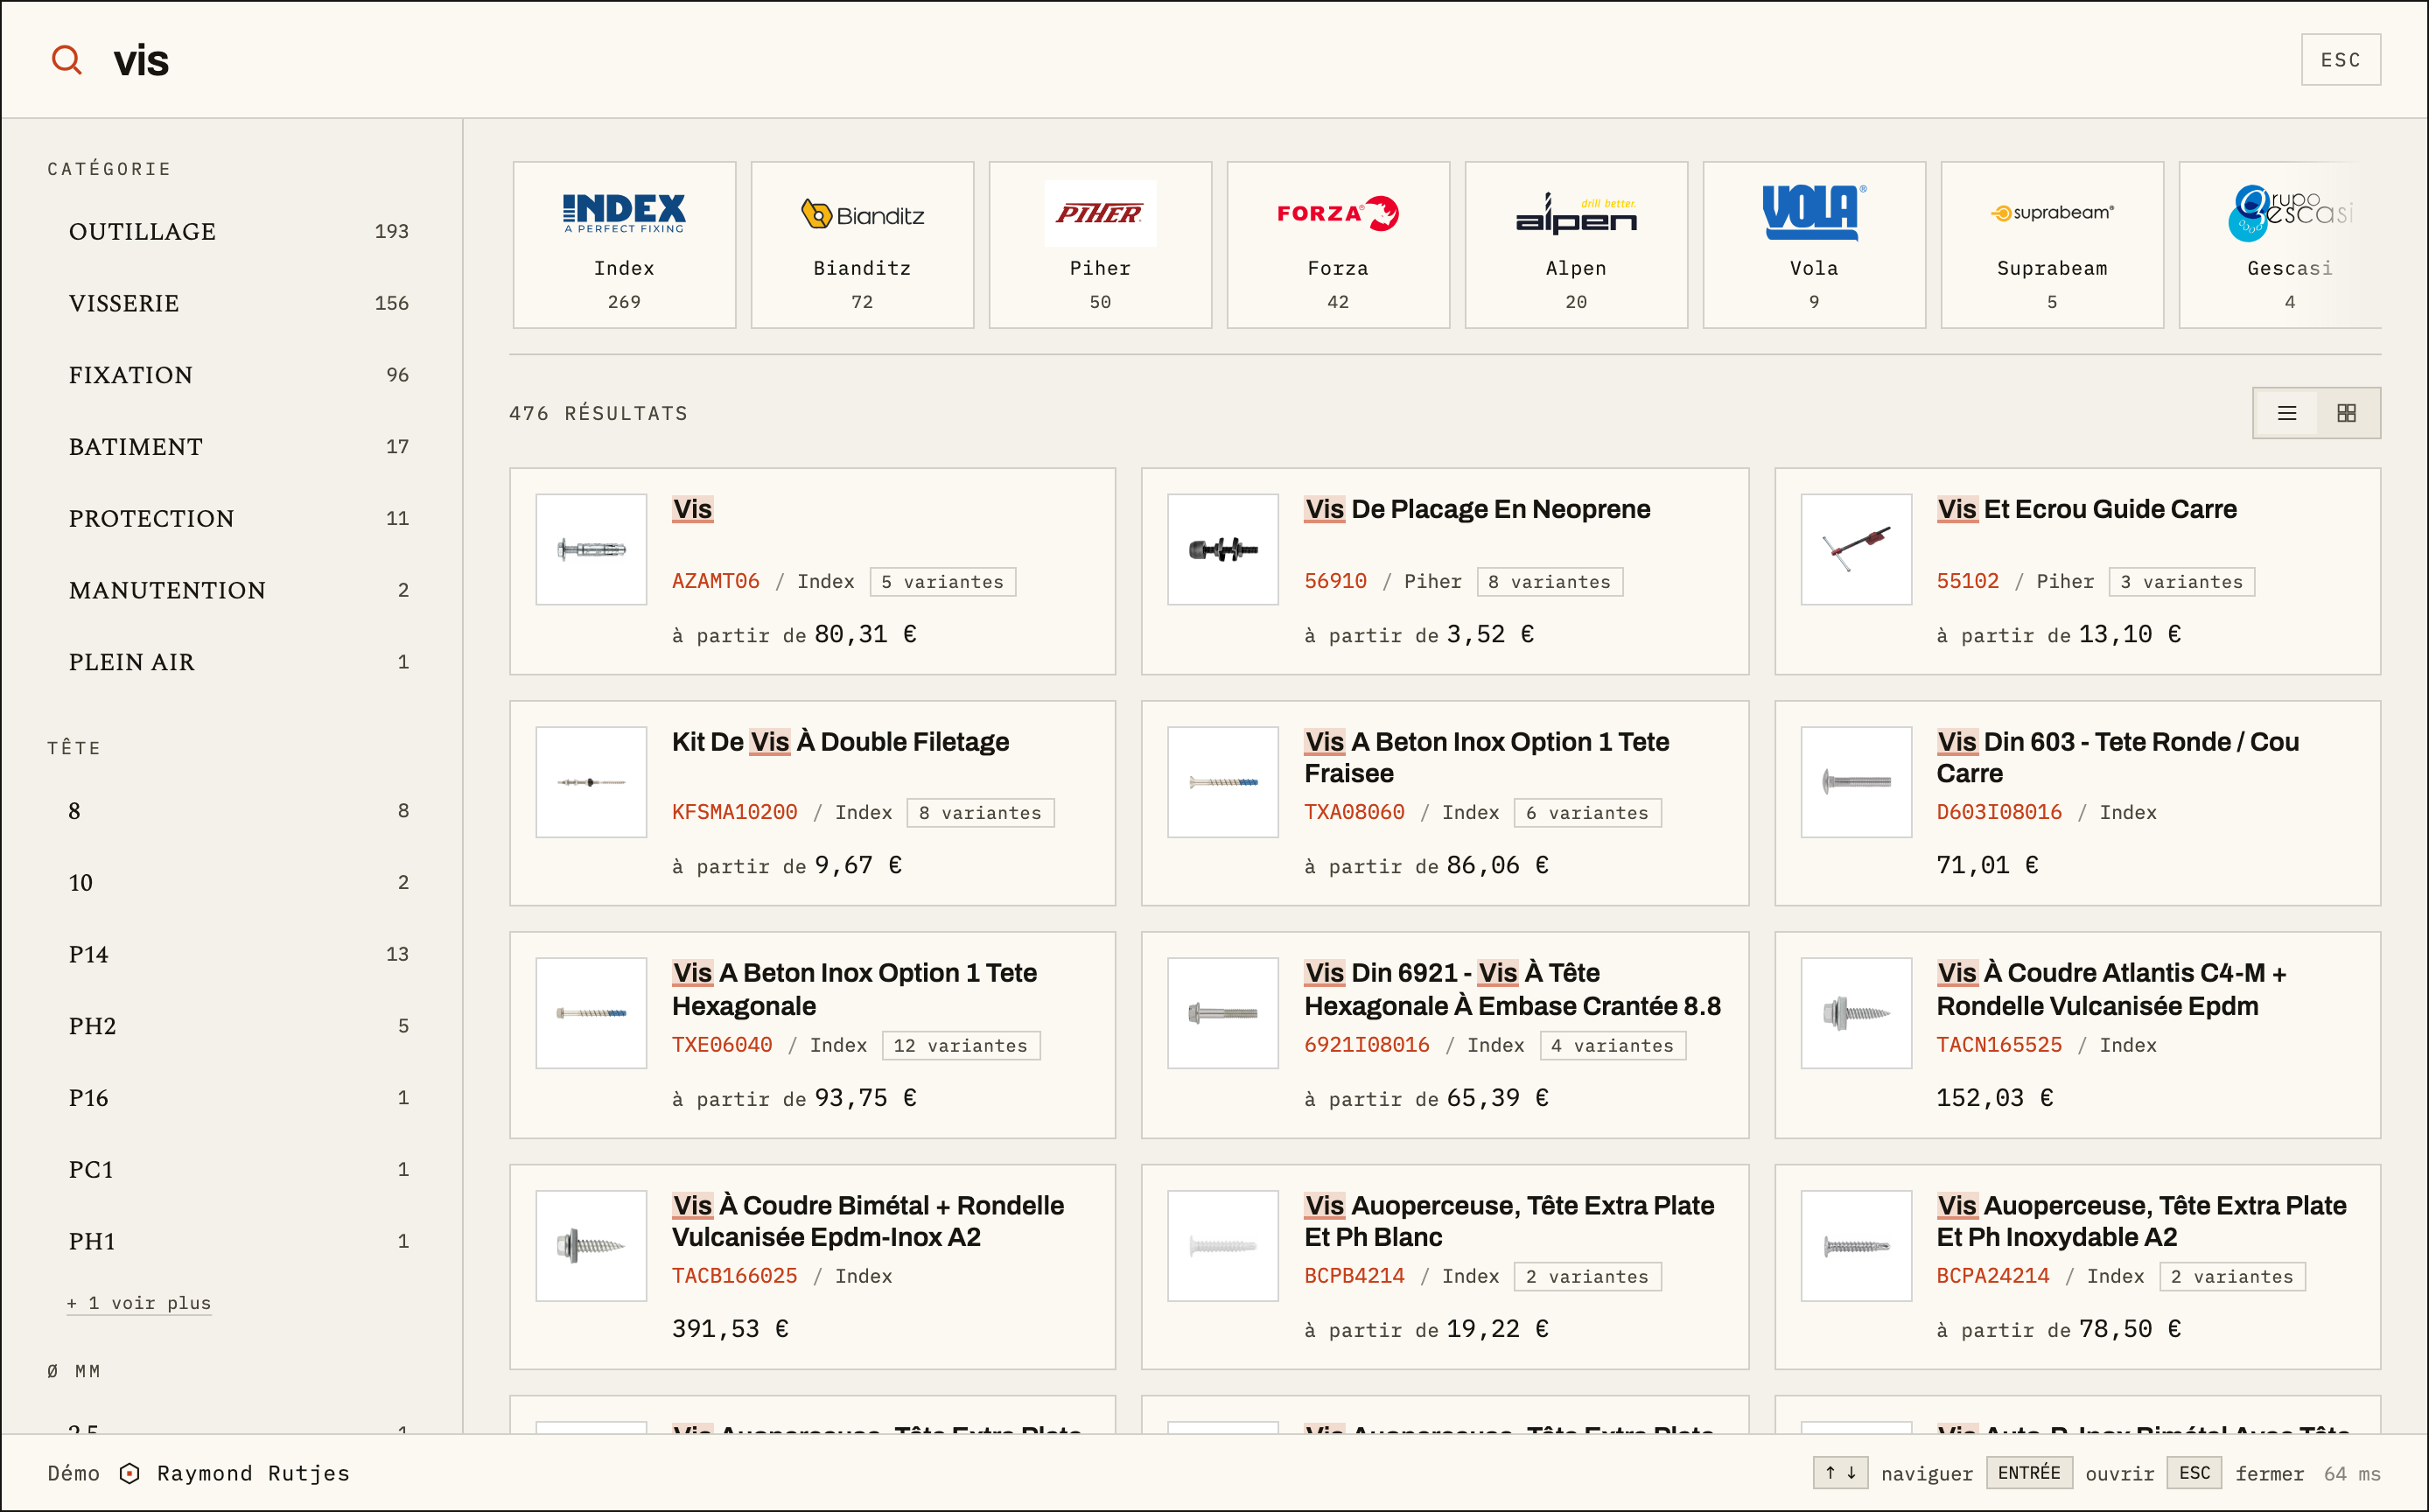Click the arrow keys navigation hint
The height and width of the screenshot is (1512, 2429).
[1840, 1473]
